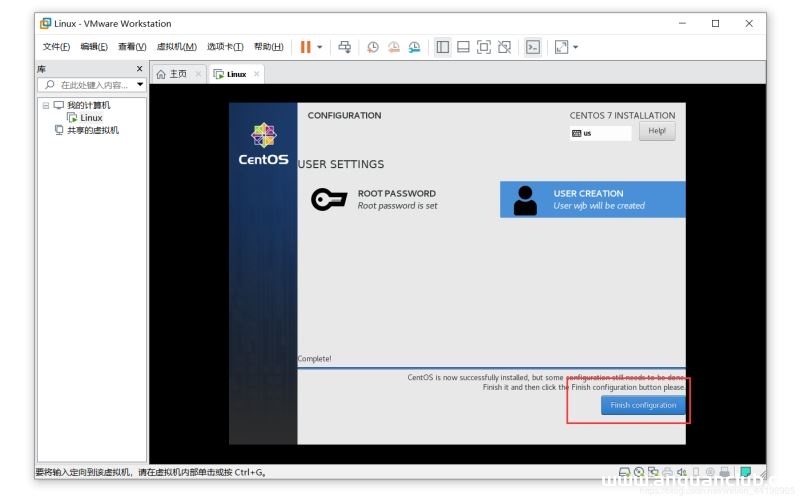The width and height of the screenshot is (800, 501).
Task: Toggle the library sidebar view icon
Action: coord(443,47)
